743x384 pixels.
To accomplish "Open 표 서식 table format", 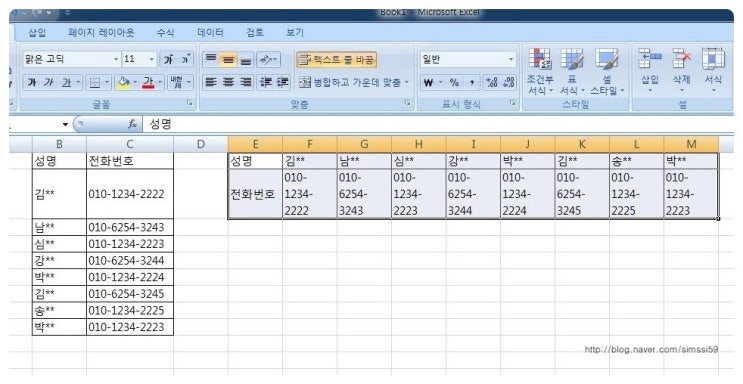I will [572, 71].
